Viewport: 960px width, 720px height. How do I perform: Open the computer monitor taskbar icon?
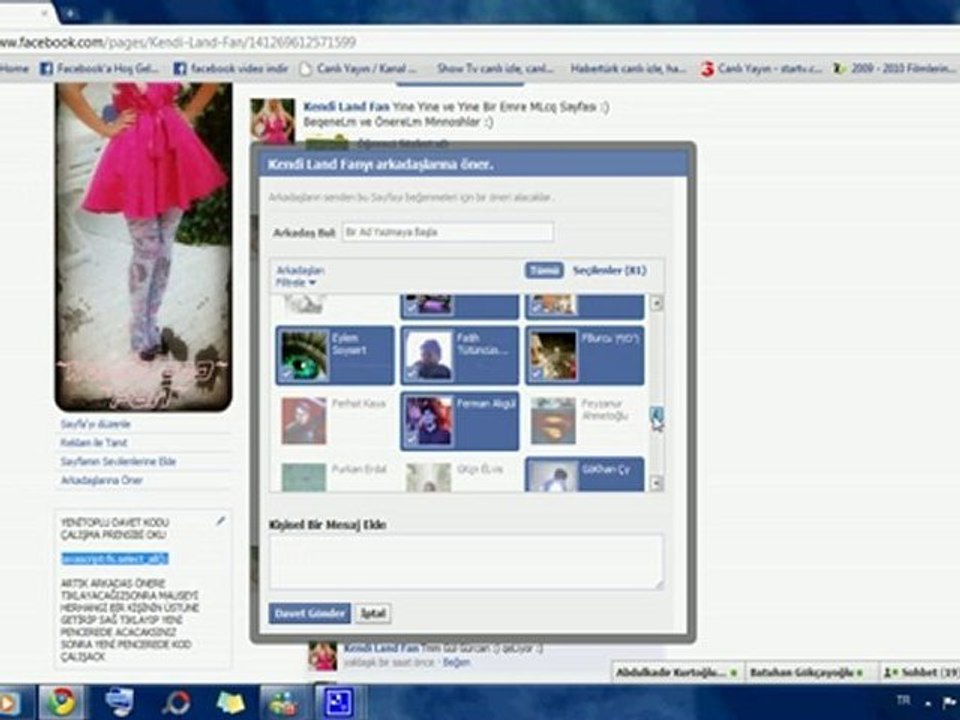click(x=119, y=702)
